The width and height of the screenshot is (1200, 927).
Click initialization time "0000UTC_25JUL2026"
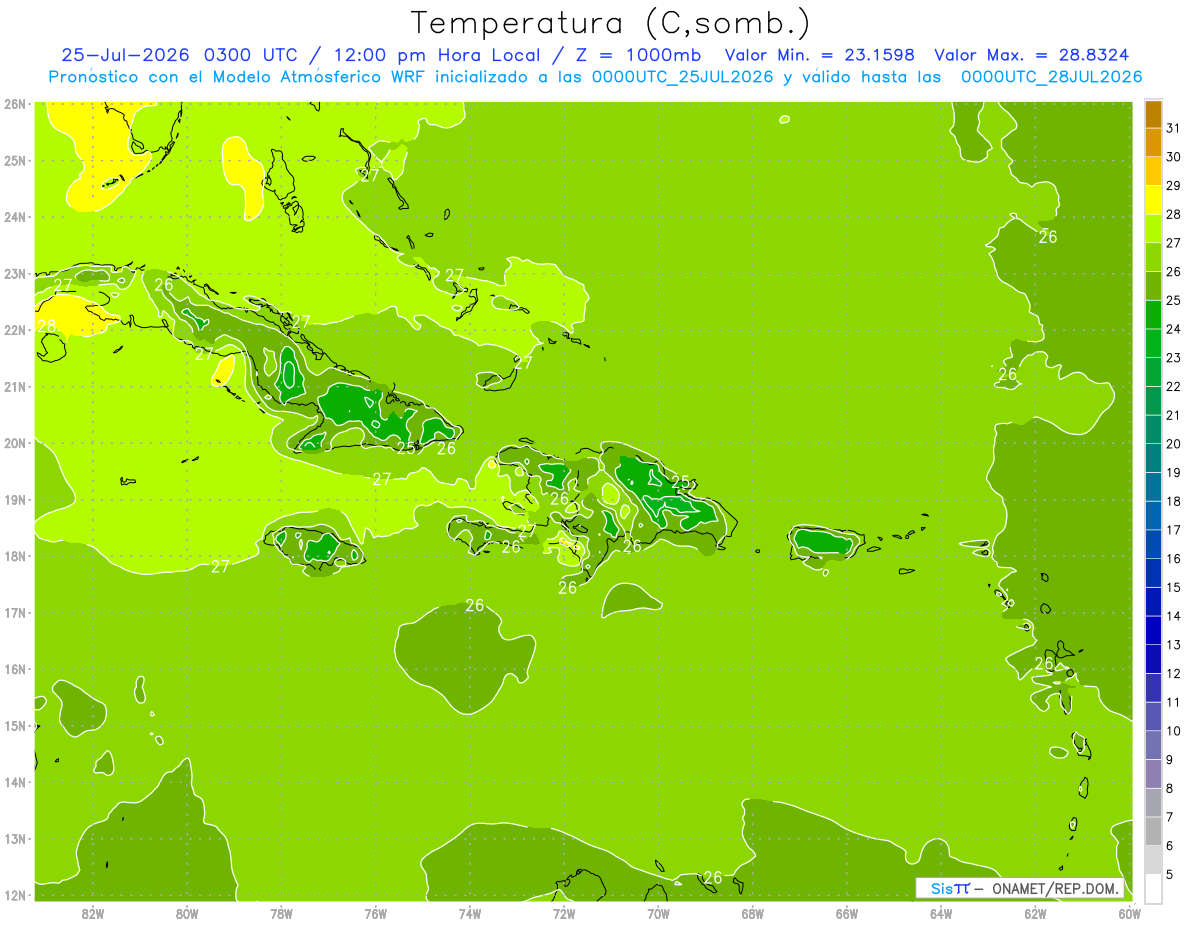(683, 77)
